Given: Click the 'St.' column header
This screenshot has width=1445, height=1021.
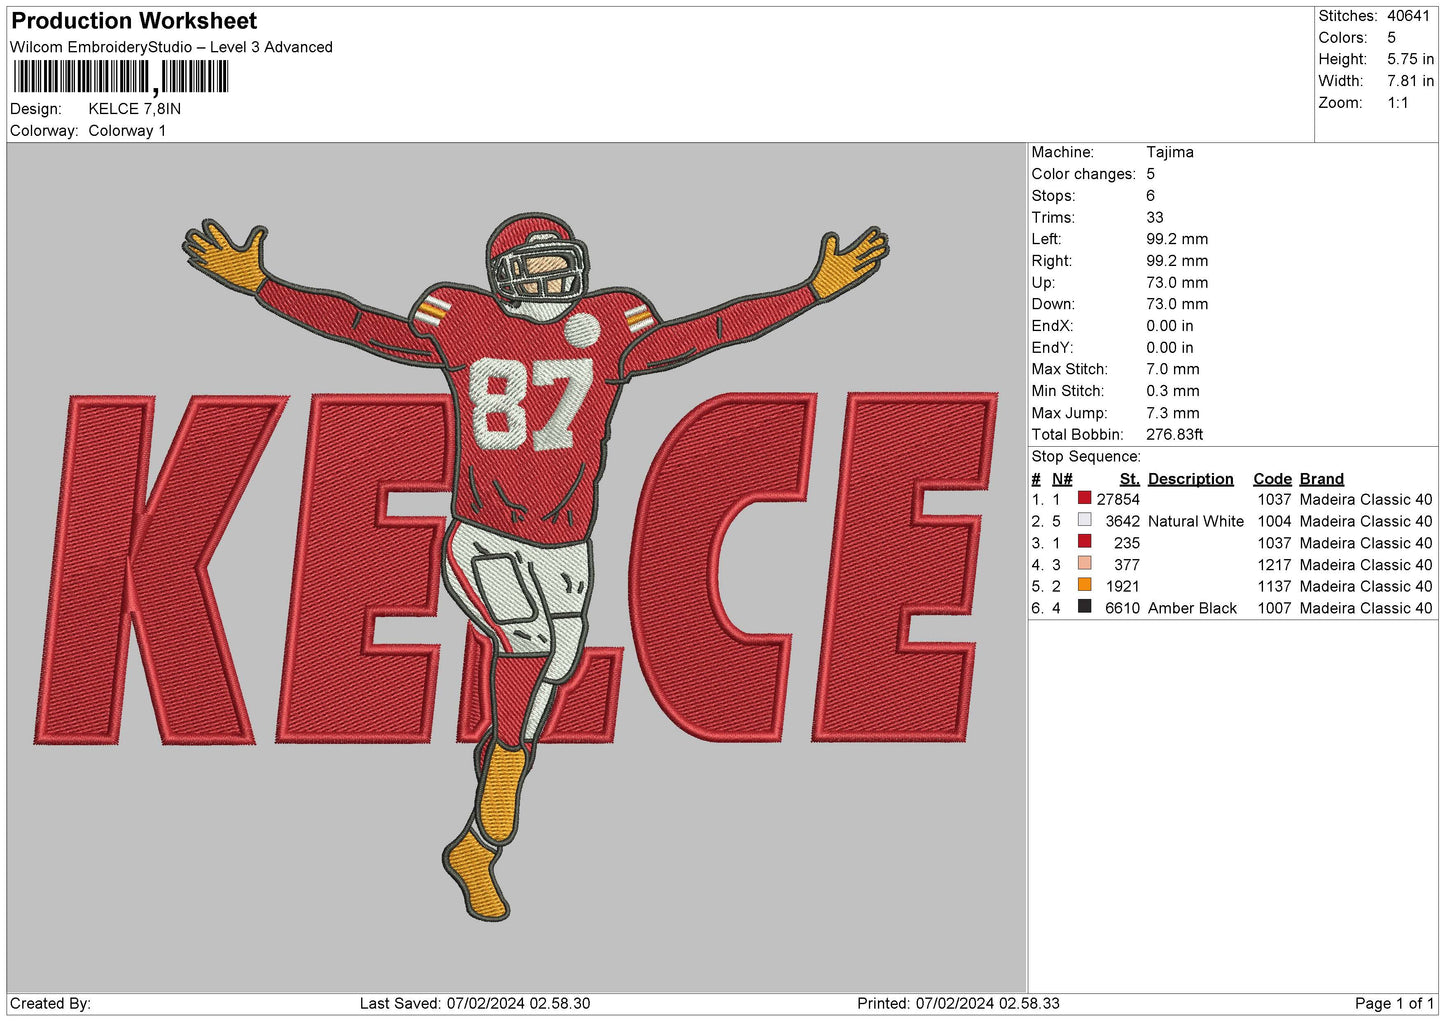Looking at the screenshot, I should [x=1130, y=479].
